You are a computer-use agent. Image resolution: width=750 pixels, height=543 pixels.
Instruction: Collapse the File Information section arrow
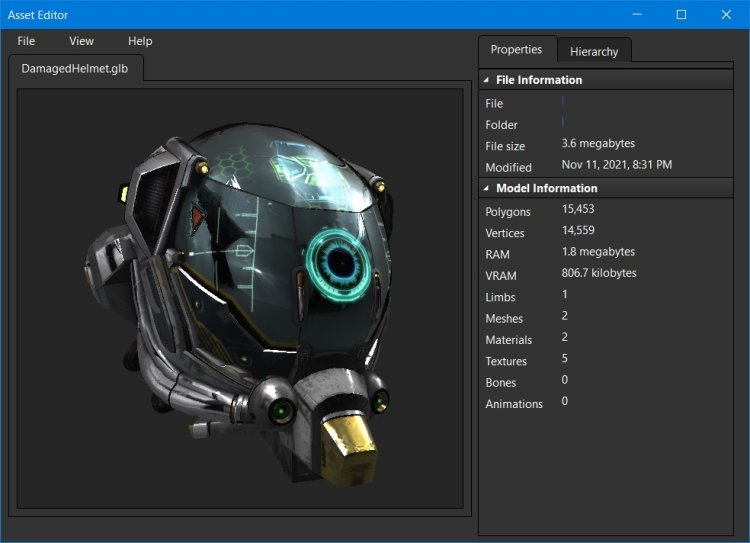click(486, 80)
